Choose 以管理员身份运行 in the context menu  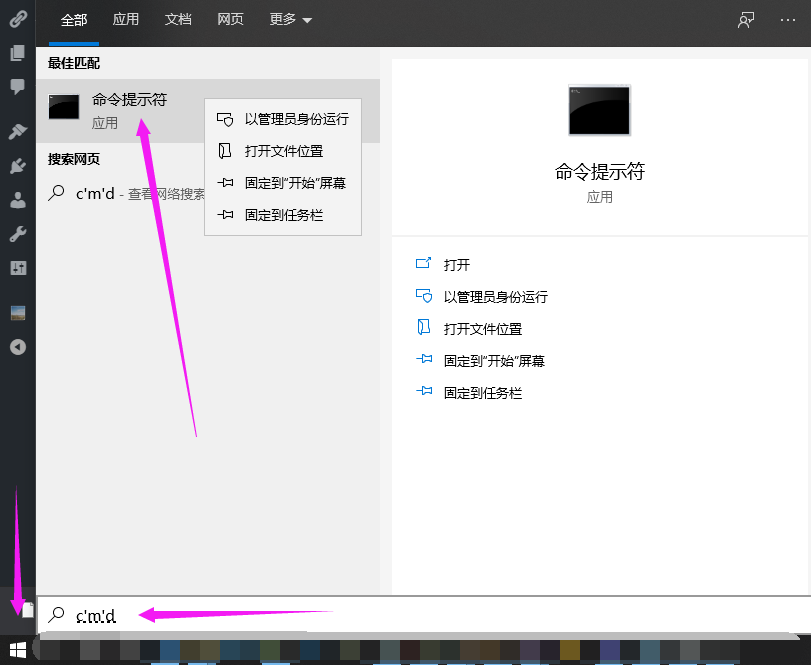296,119
